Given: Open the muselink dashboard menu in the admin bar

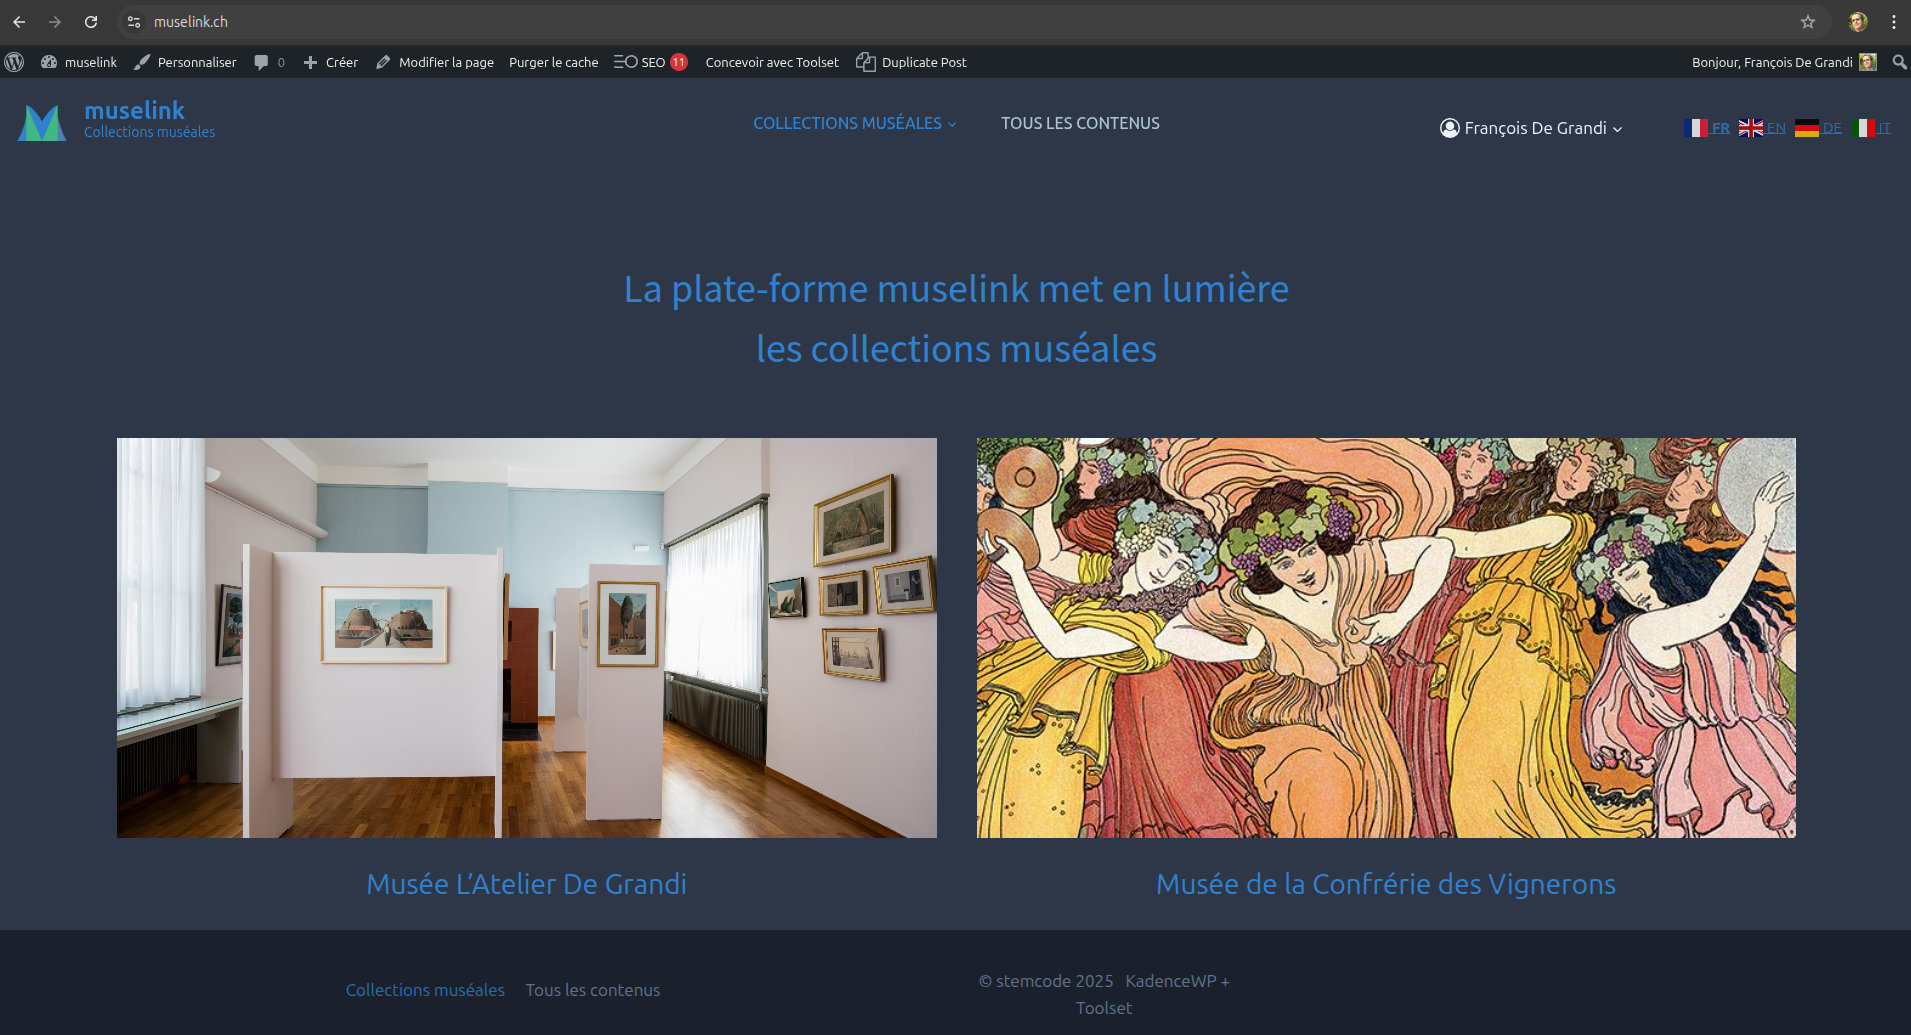Looking at the screenshot, I should 79,62.
